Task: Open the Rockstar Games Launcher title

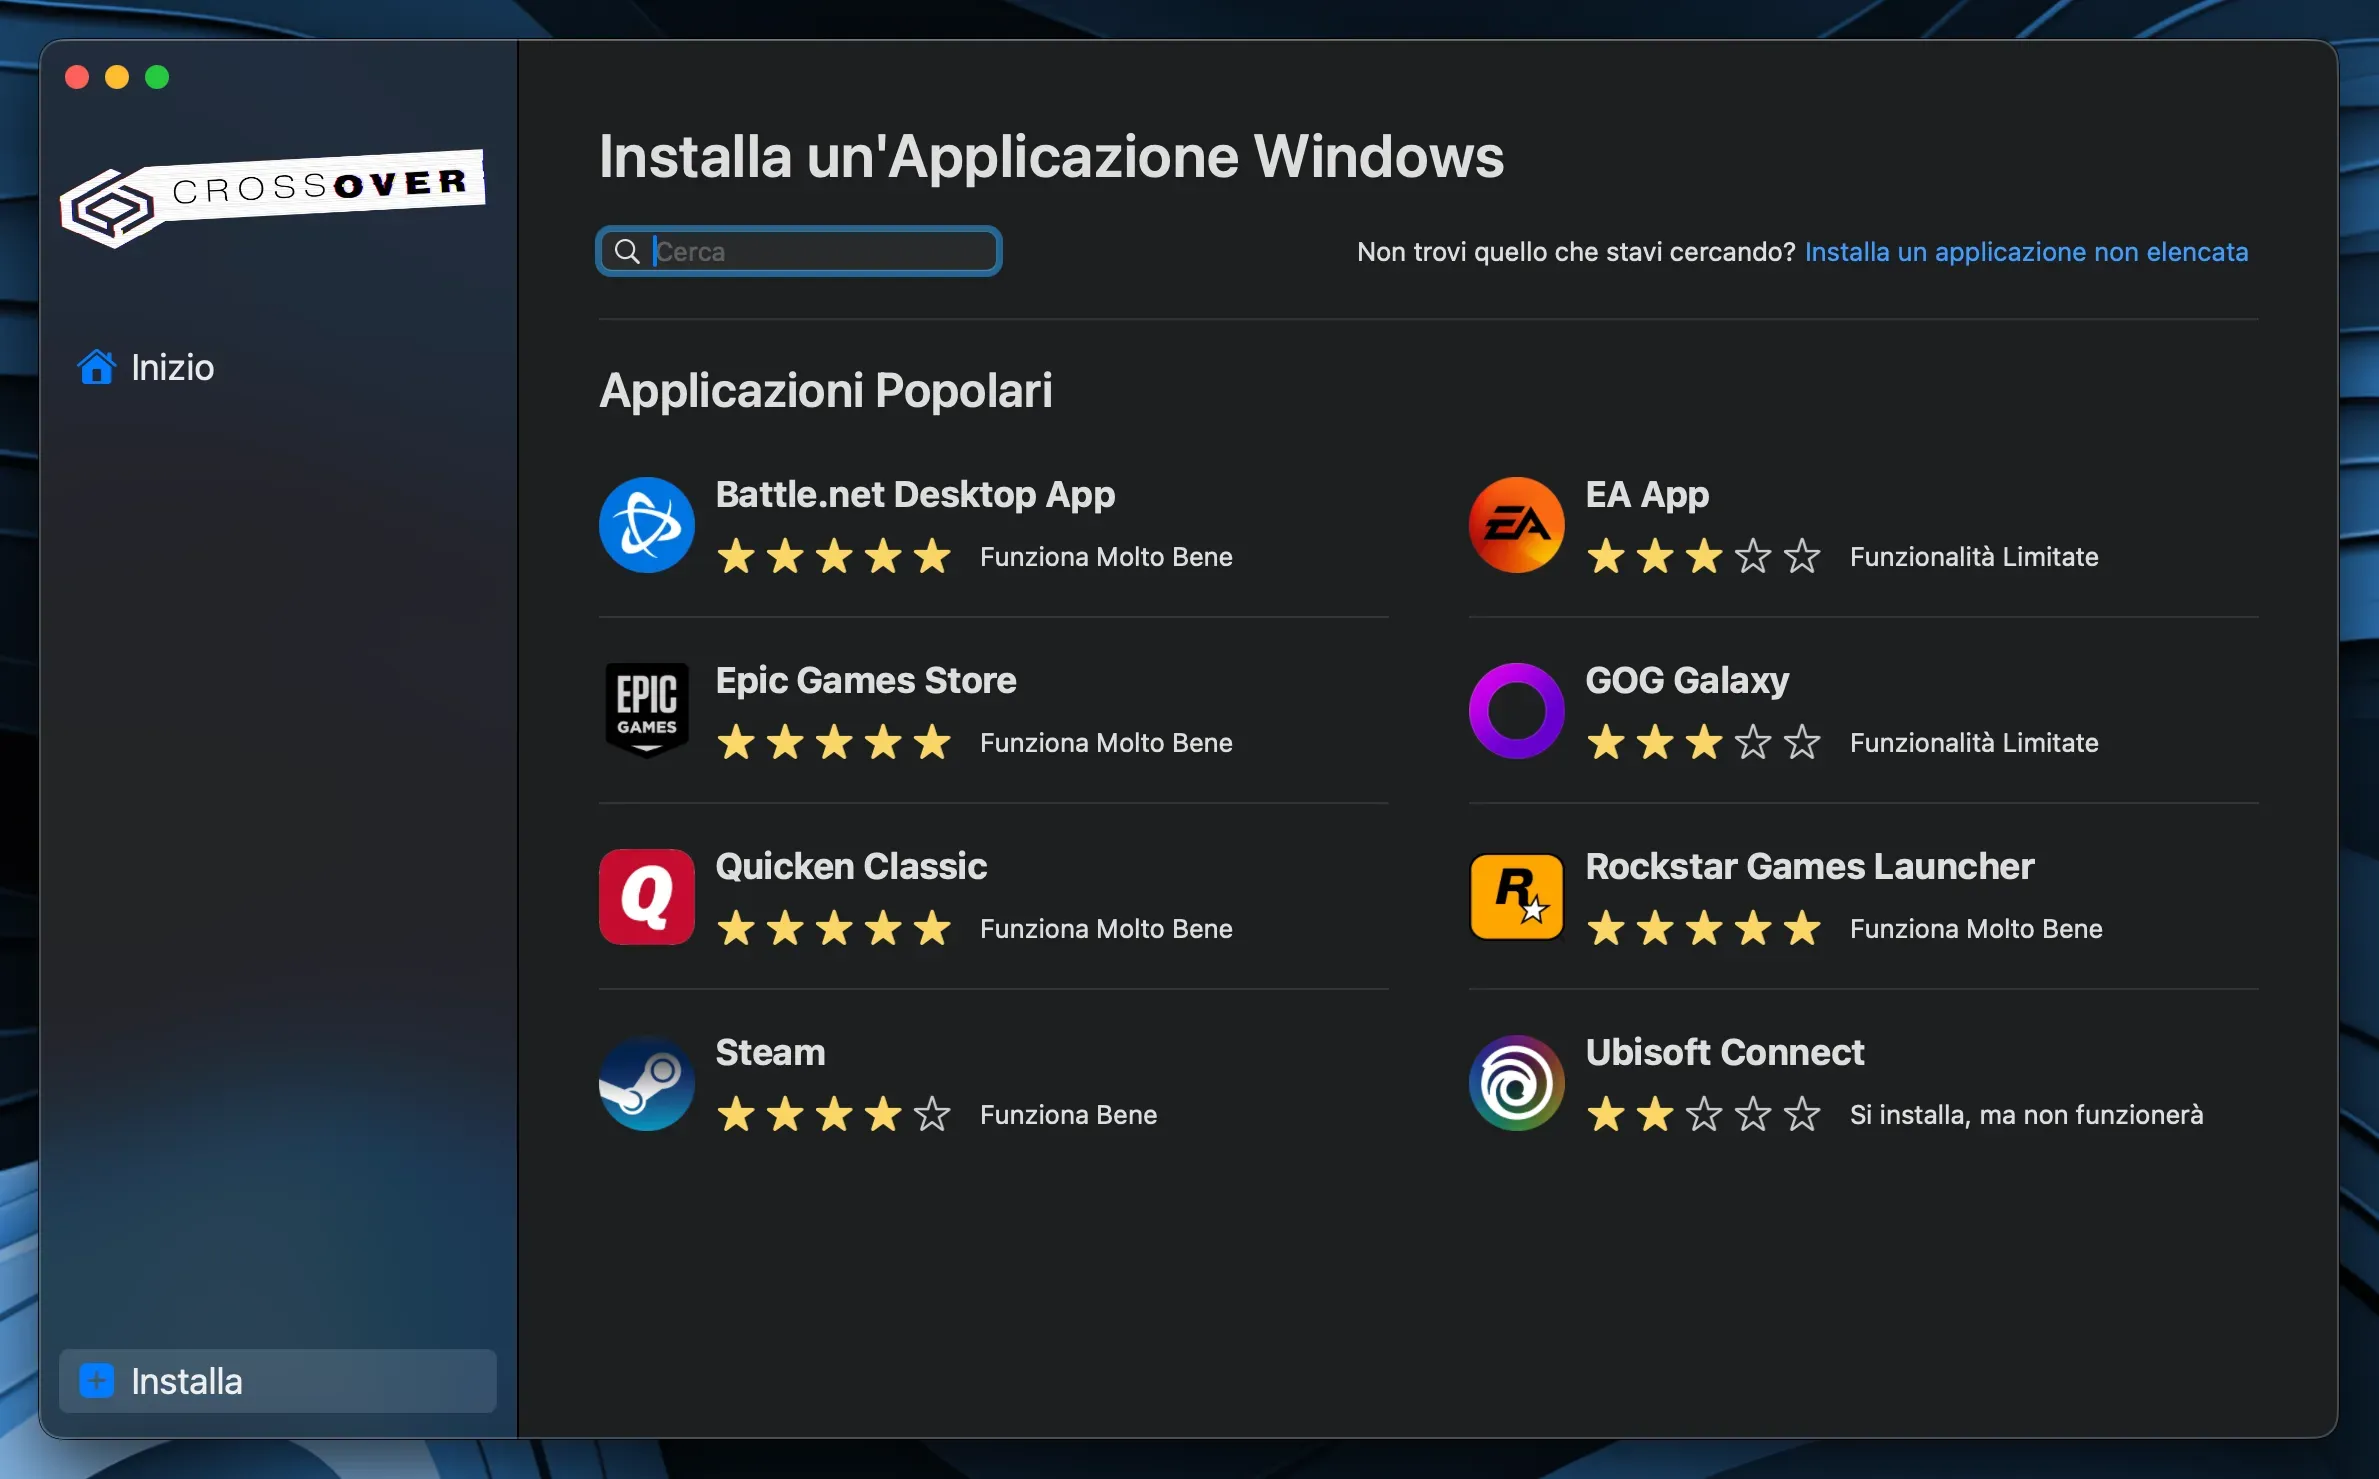Action: click(1810, 867)
